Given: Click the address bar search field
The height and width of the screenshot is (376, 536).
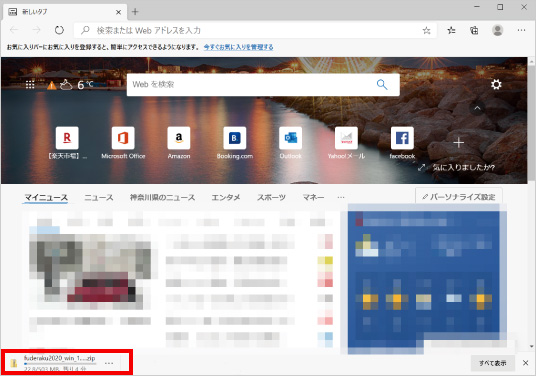Looking at the screenshot, I should pyautogui.click(x=255, y=30).
